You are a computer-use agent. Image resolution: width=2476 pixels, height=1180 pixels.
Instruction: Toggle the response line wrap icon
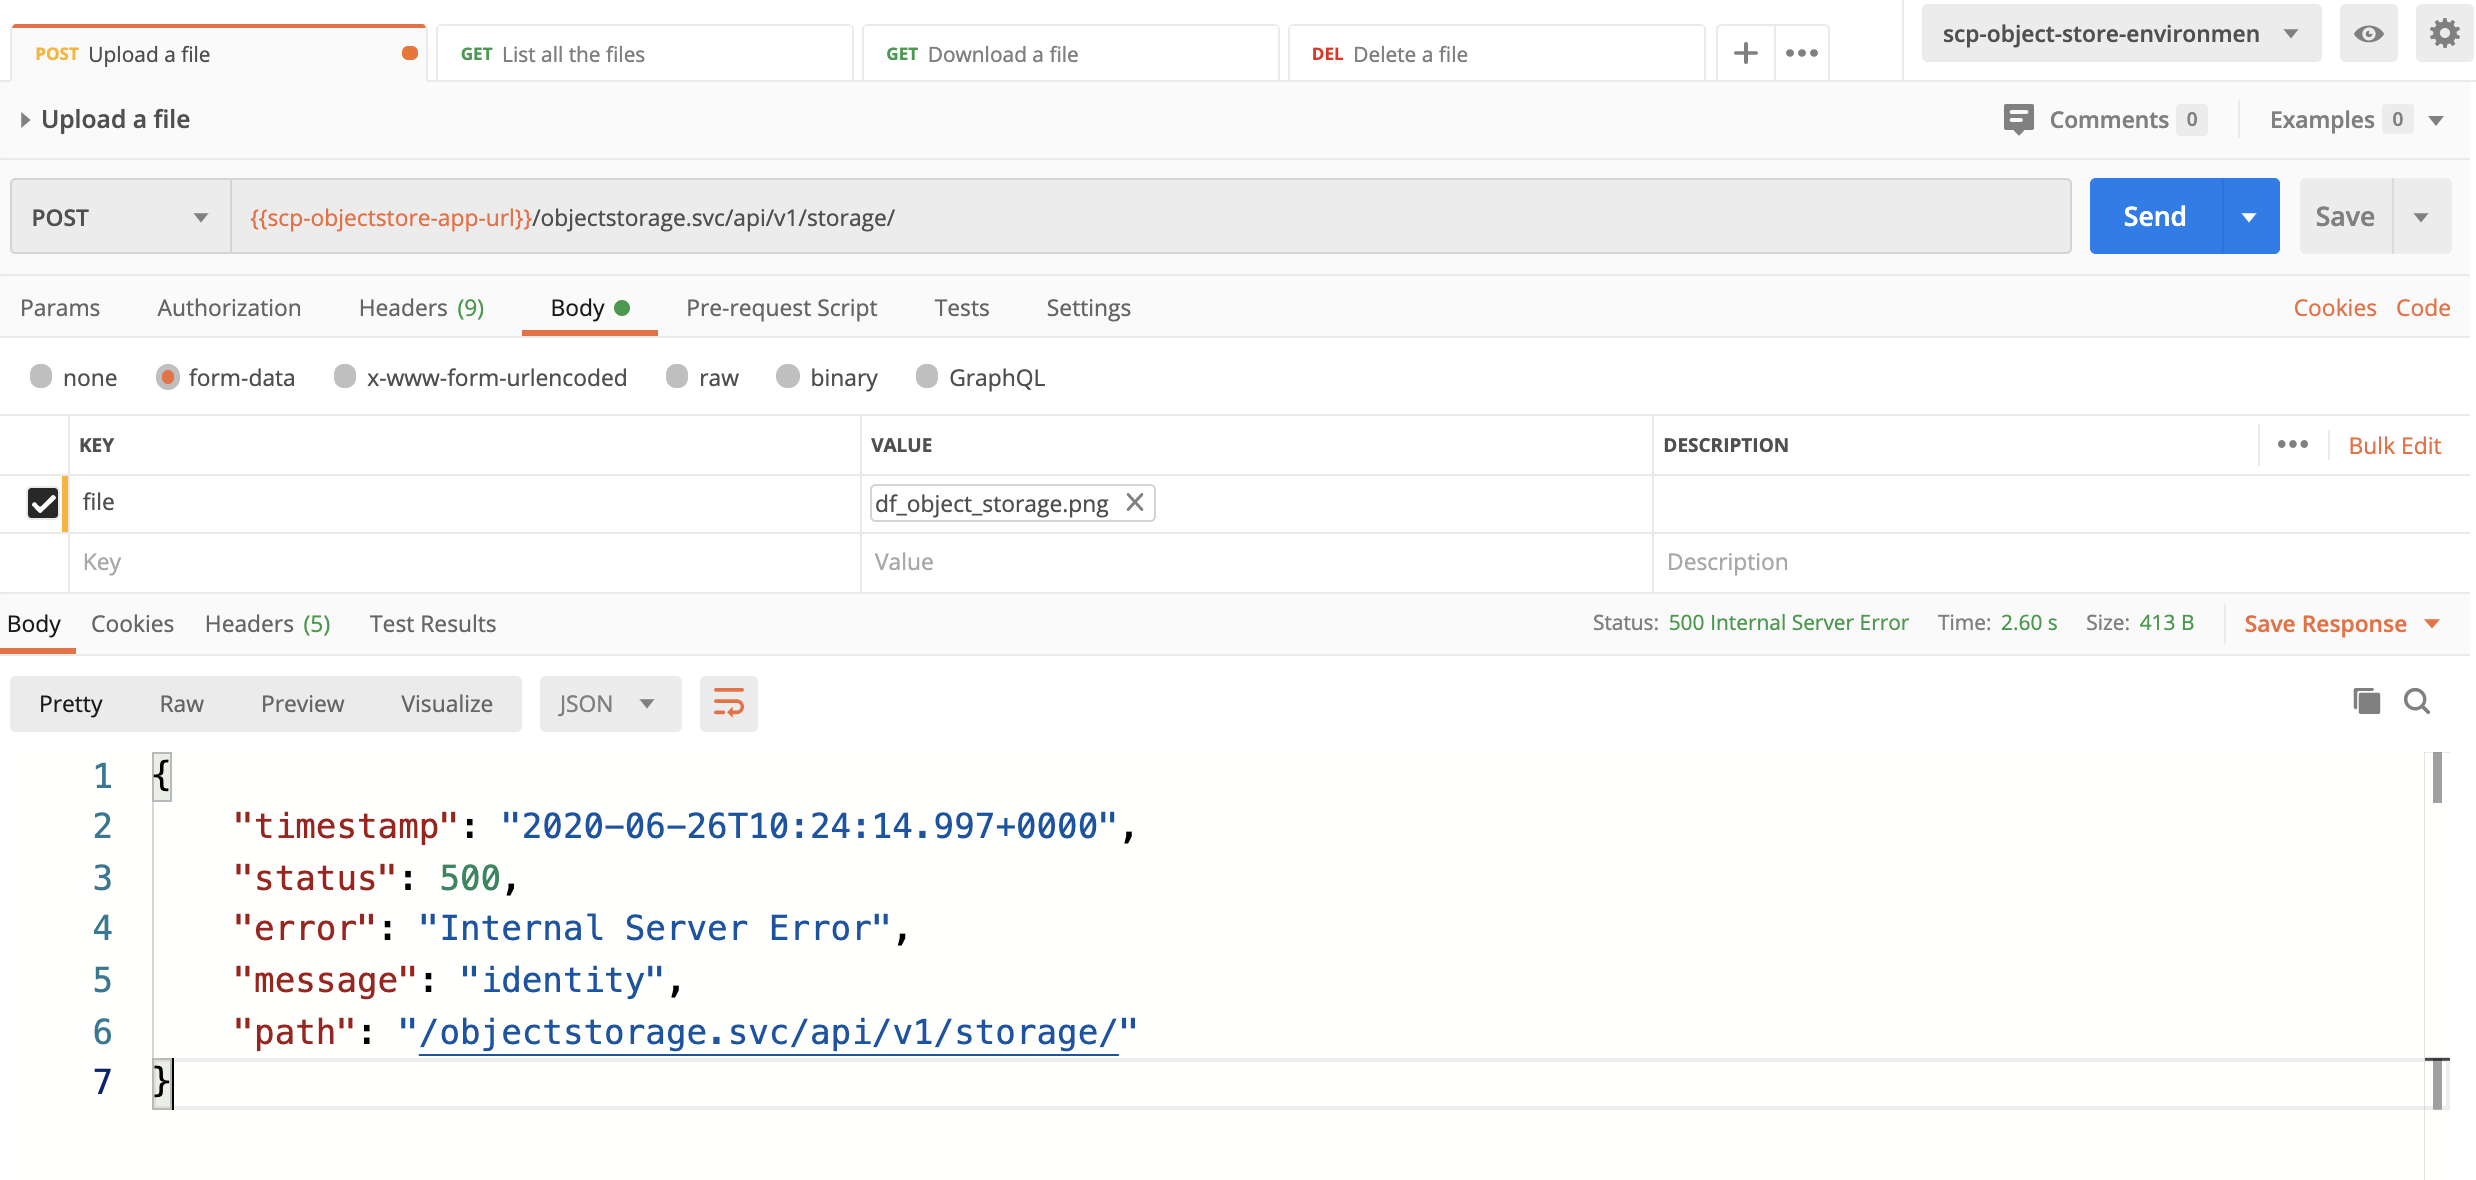tap(728, 703)
